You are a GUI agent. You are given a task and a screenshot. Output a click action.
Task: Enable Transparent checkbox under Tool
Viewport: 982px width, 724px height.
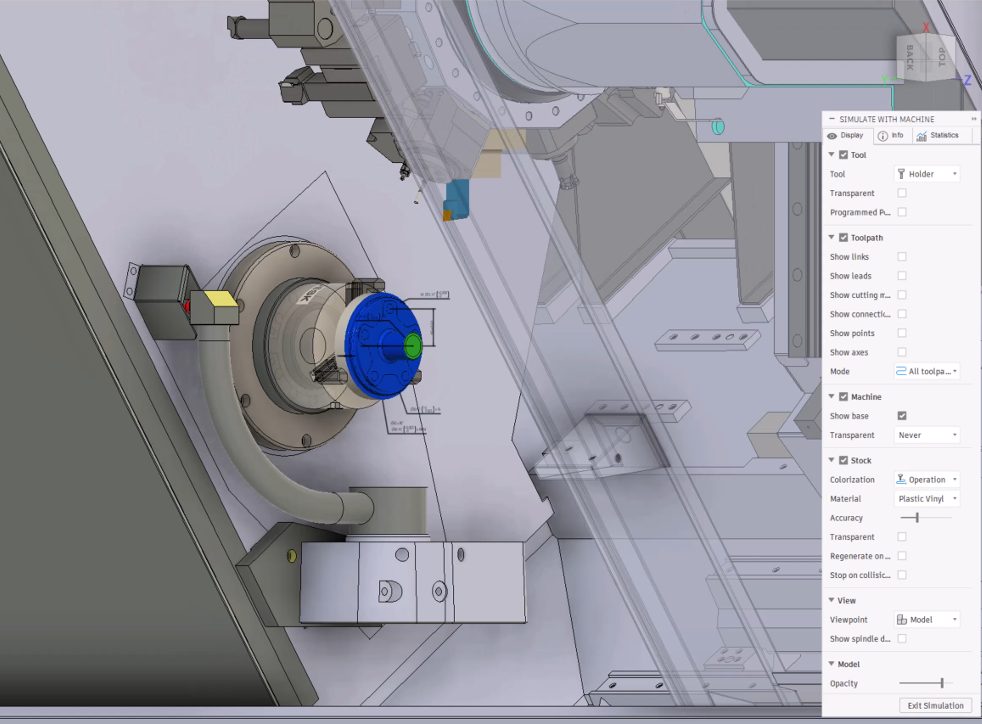(902, 193)
